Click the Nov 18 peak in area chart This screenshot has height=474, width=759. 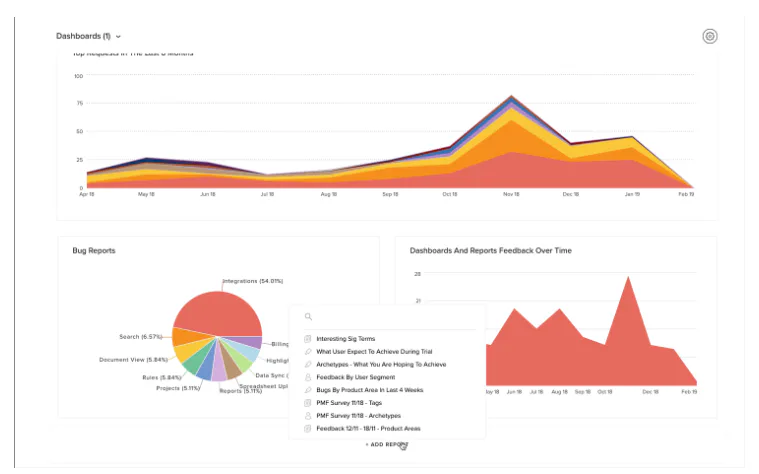(512, 97)
